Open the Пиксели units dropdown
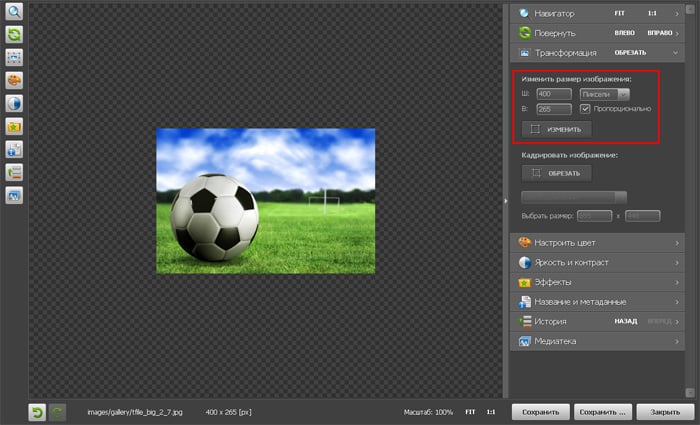This screenshot has width=700, height=425. [604, 94]
